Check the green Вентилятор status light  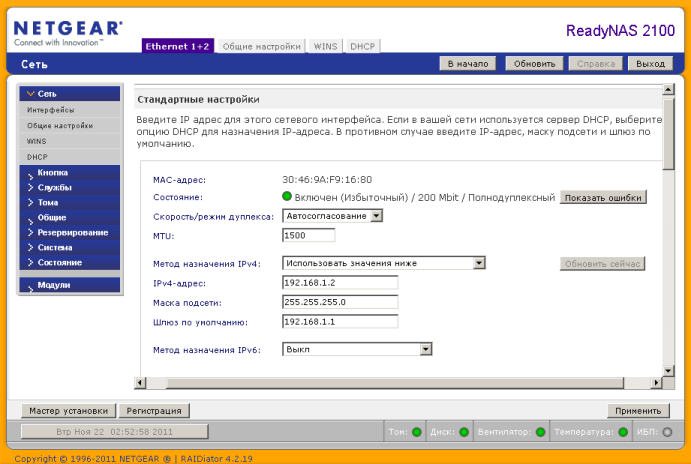tap(540, 432)
